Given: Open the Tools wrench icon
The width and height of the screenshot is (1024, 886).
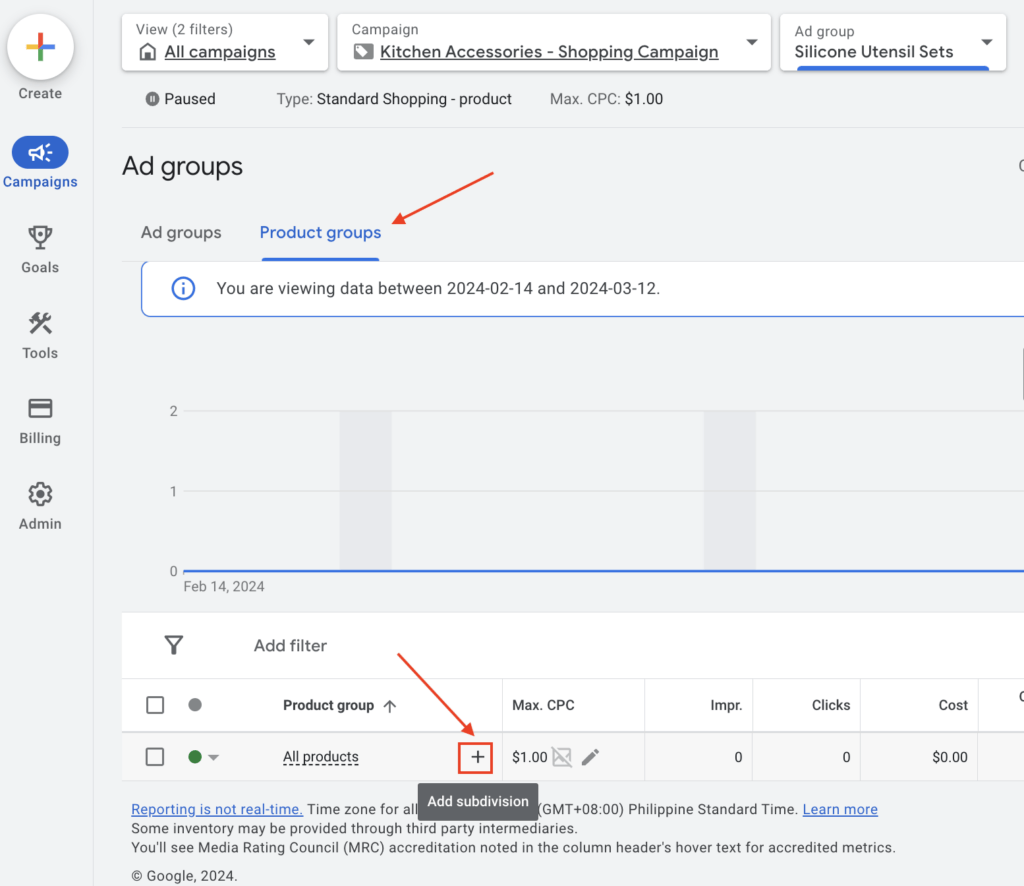Looking at the screenshot, I should (x=40, y=323).
